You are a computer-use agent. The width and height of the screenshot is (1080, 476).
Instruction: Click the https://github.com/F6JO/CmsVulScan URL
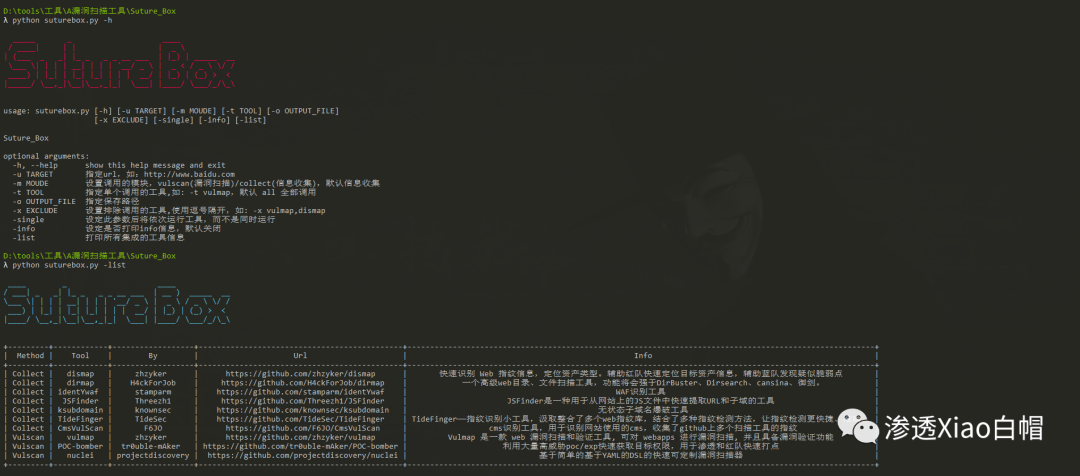302,428
